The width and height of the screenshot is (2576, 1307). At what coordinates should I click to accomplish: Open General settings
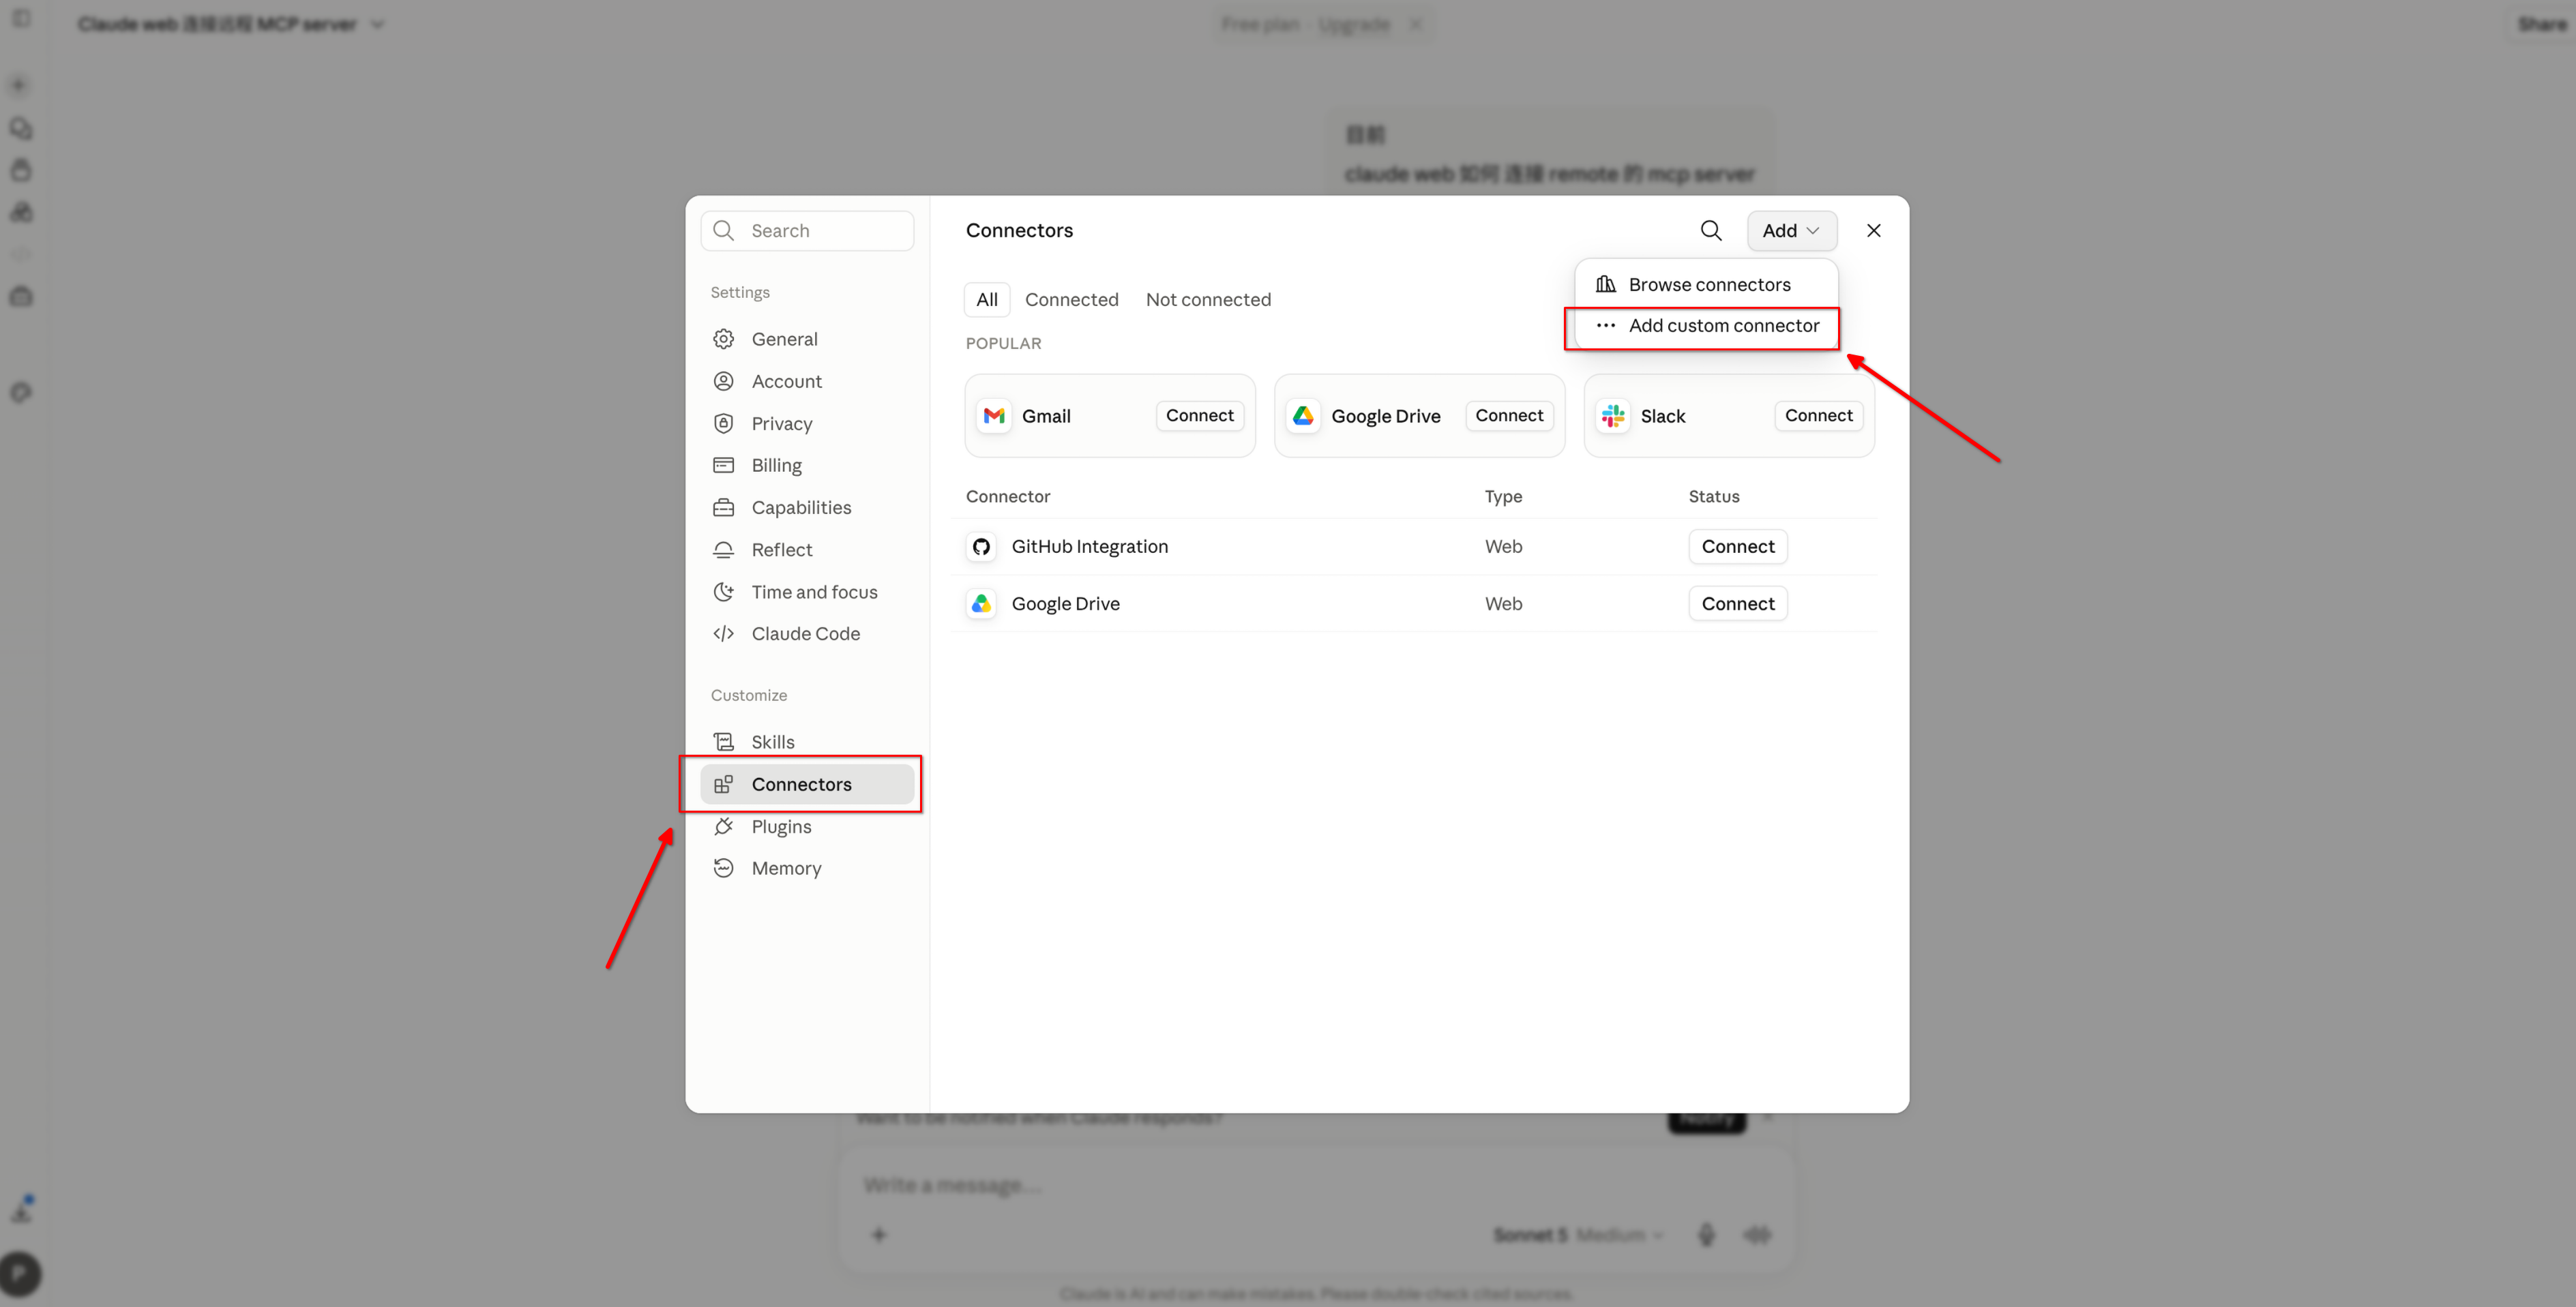[x=807, y=339]
